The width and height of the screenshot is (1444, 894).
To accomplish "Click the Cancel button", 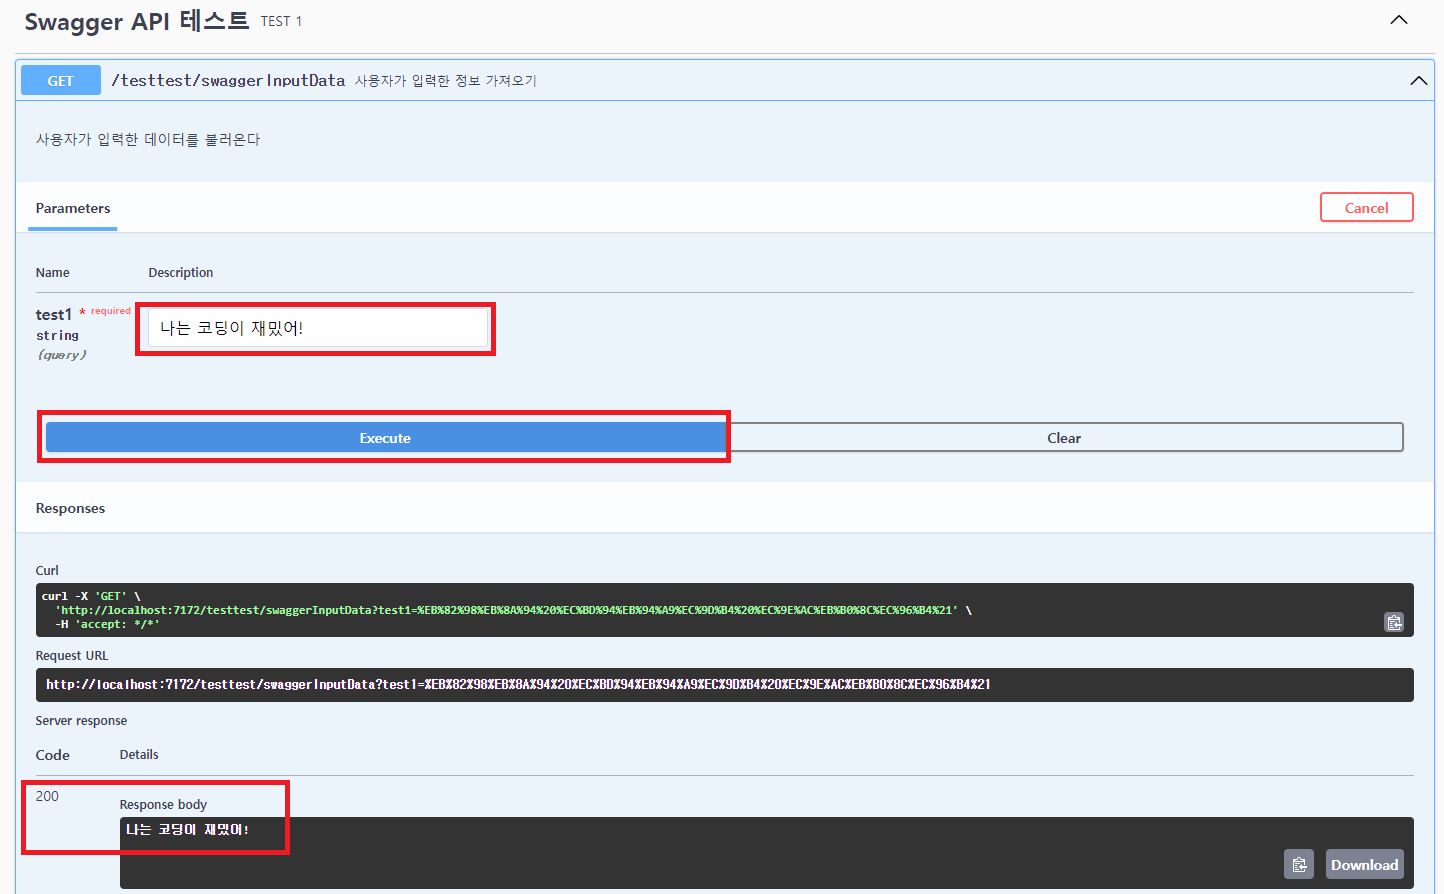I will (x=1366, y=208).
